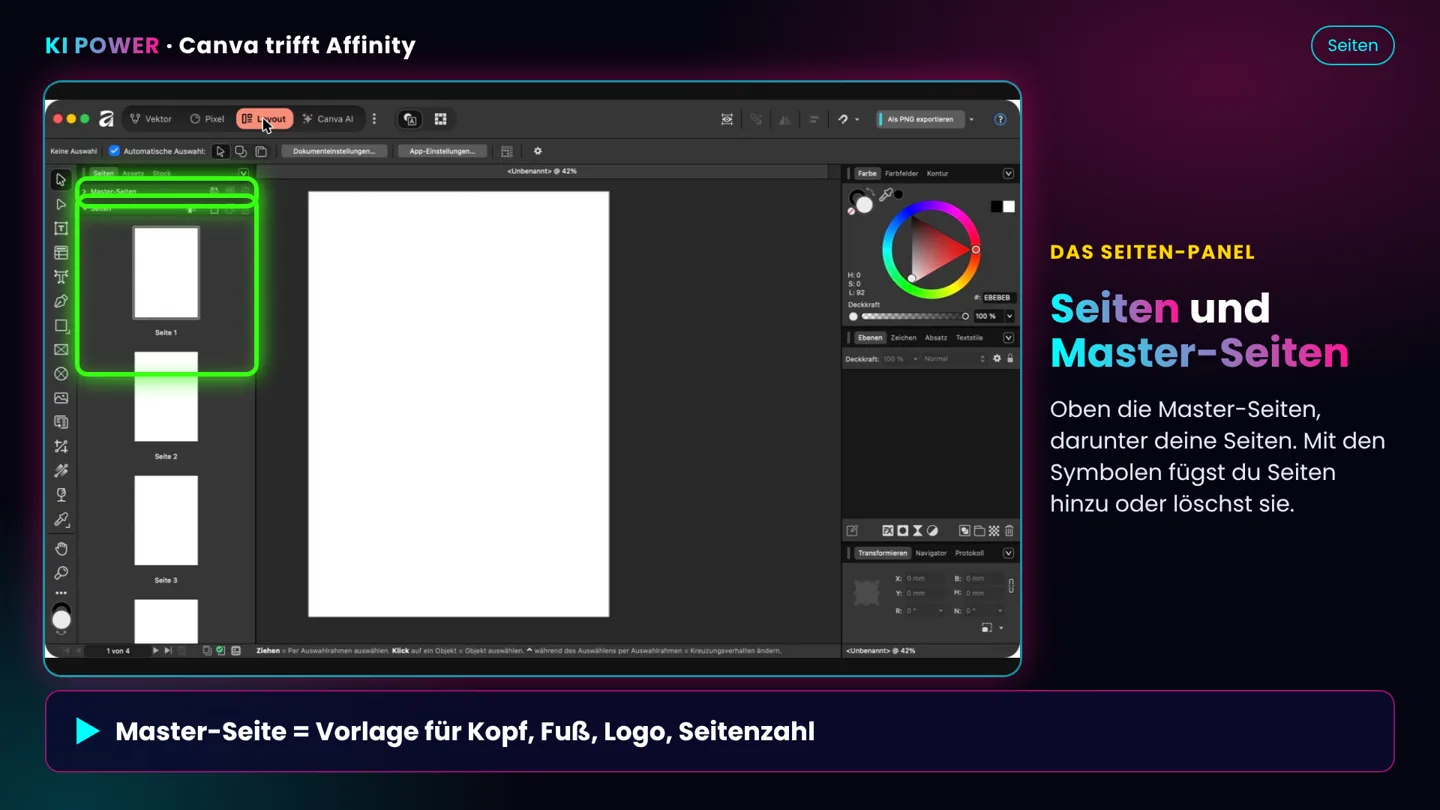Select the Move tool arrow in toolbox
Image resolution: width=1440 pixels, height=810 pixels.
tap(61, 180)
